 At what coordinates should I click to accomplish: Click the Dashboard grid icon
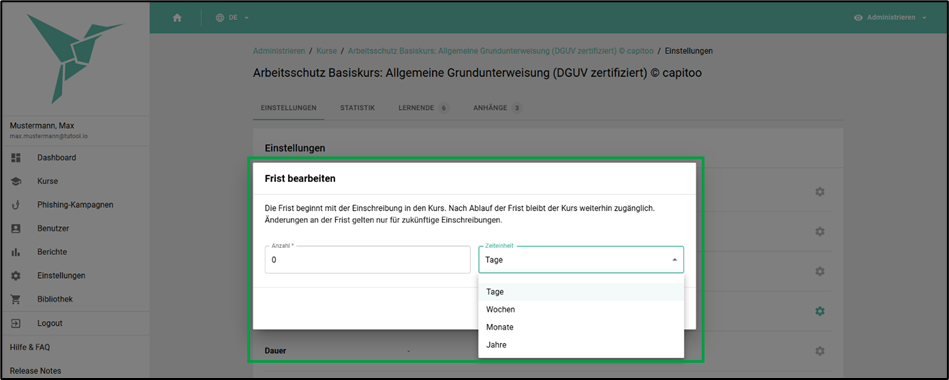[16, 157]
